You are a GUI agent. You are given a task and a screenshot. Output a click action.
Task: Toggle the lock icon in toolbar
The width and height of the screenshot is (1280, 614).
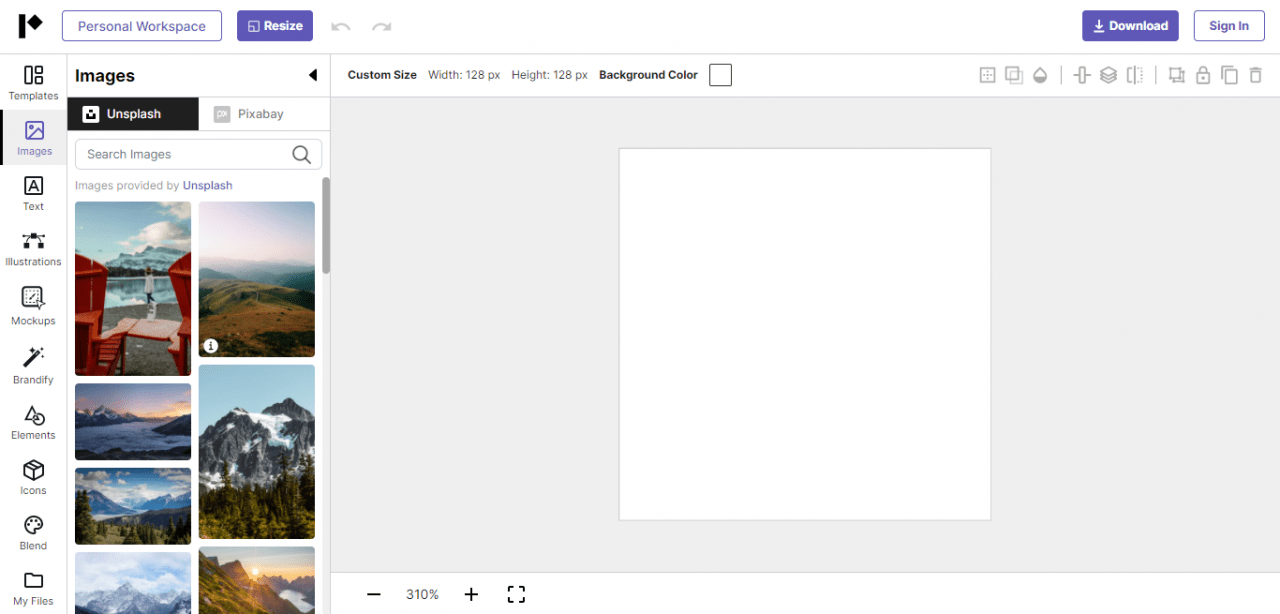coord(1203,75)
